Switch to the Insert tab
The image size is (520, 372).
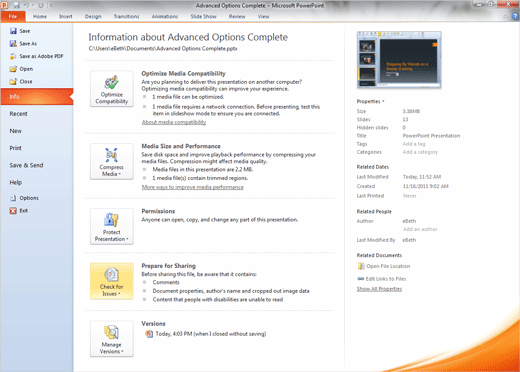[x=66, y=16]
